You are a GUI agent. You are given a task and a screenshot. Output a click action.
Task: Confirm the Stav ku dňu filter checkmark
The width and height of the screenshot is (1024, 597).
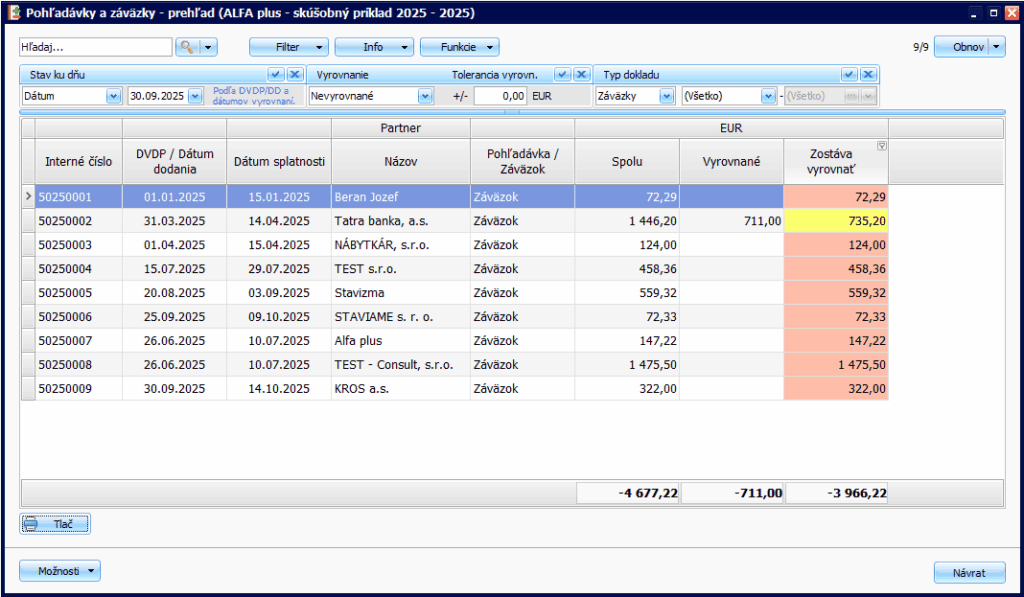275,74
